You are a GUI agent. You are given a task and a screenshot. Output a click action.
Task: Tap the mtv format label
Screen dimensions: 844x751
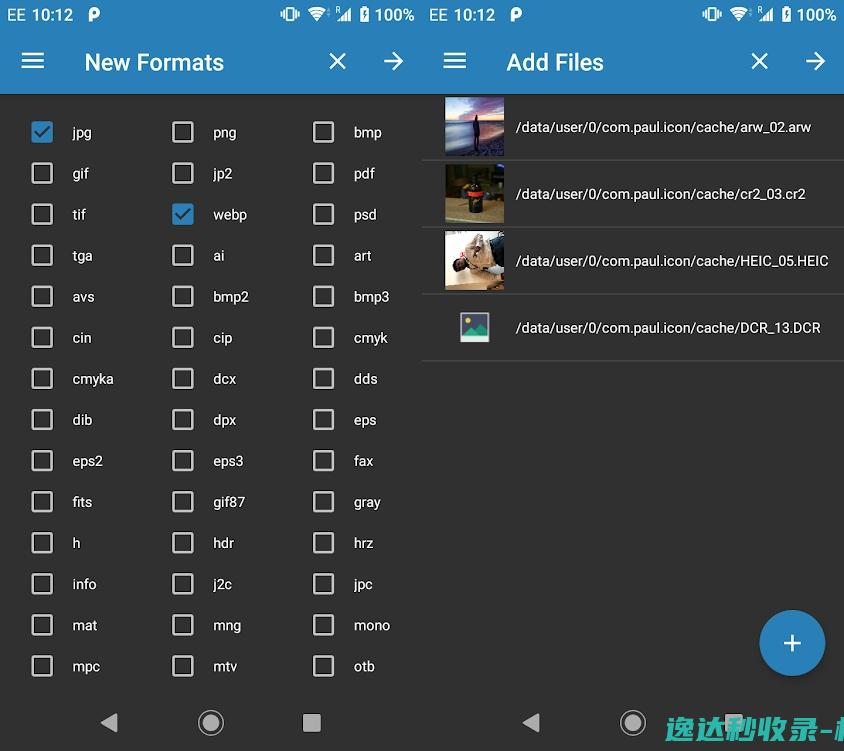(x=225, y=666)
